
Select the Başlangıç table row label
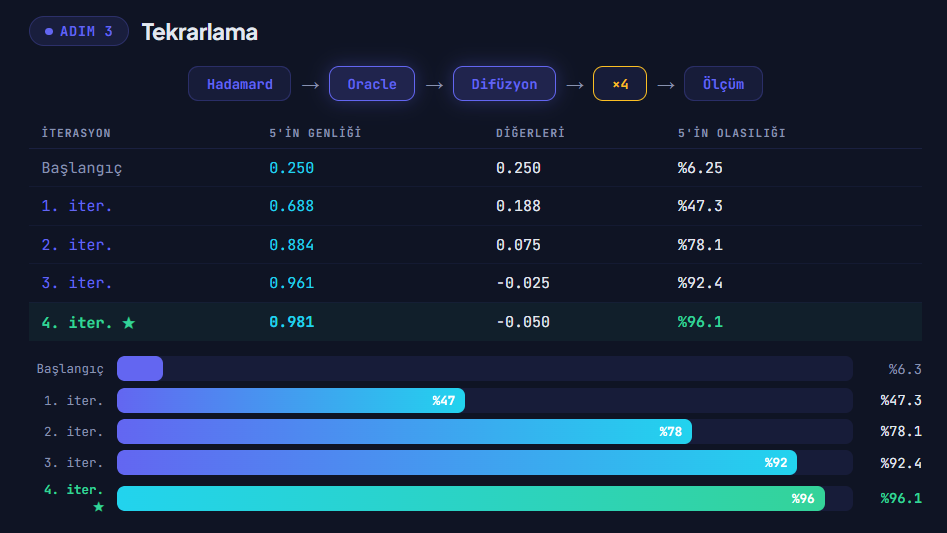click(x=82, y=168)
